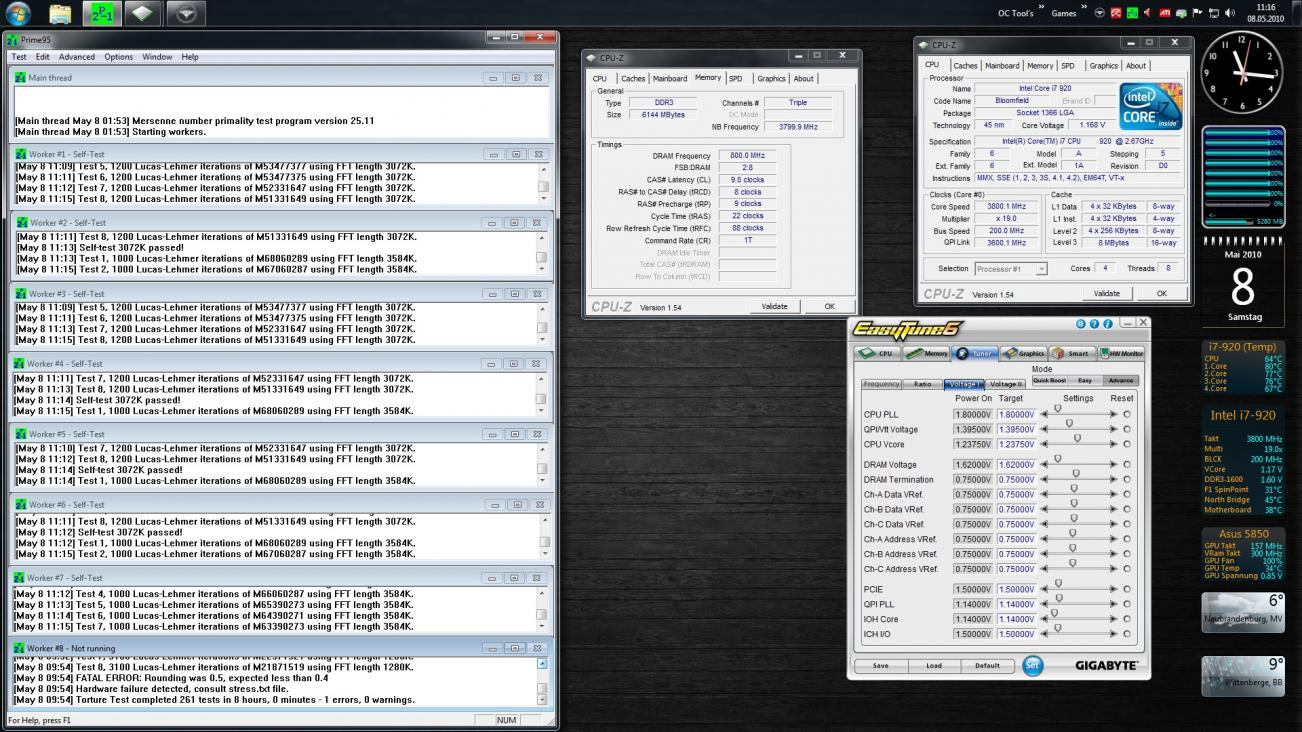Click the Avira antivirus tray icon

(x=1116, y=13)
